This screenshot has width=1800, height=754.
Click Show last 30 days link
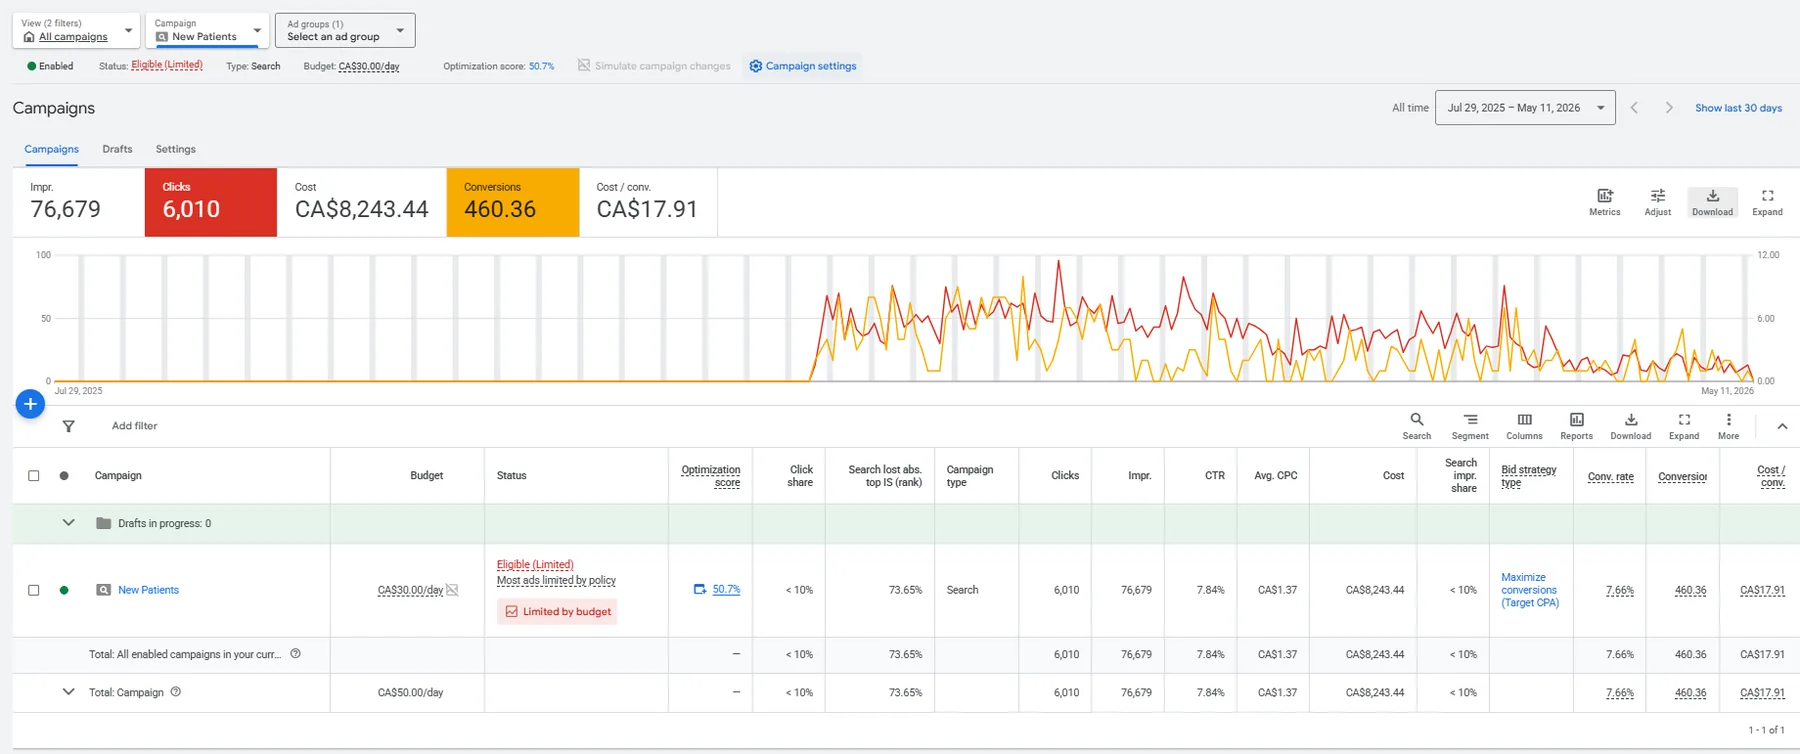pos(1738,108)
